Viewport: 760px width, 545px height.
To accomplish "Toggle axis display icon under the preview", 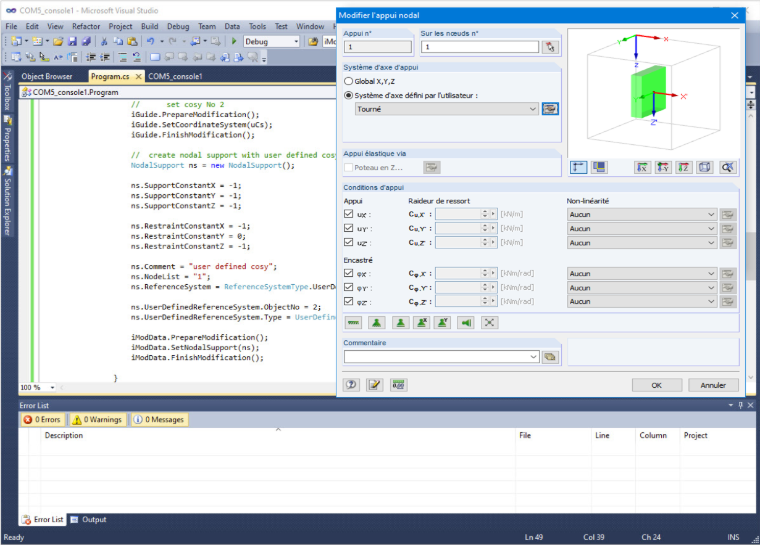I will (578, 168).
